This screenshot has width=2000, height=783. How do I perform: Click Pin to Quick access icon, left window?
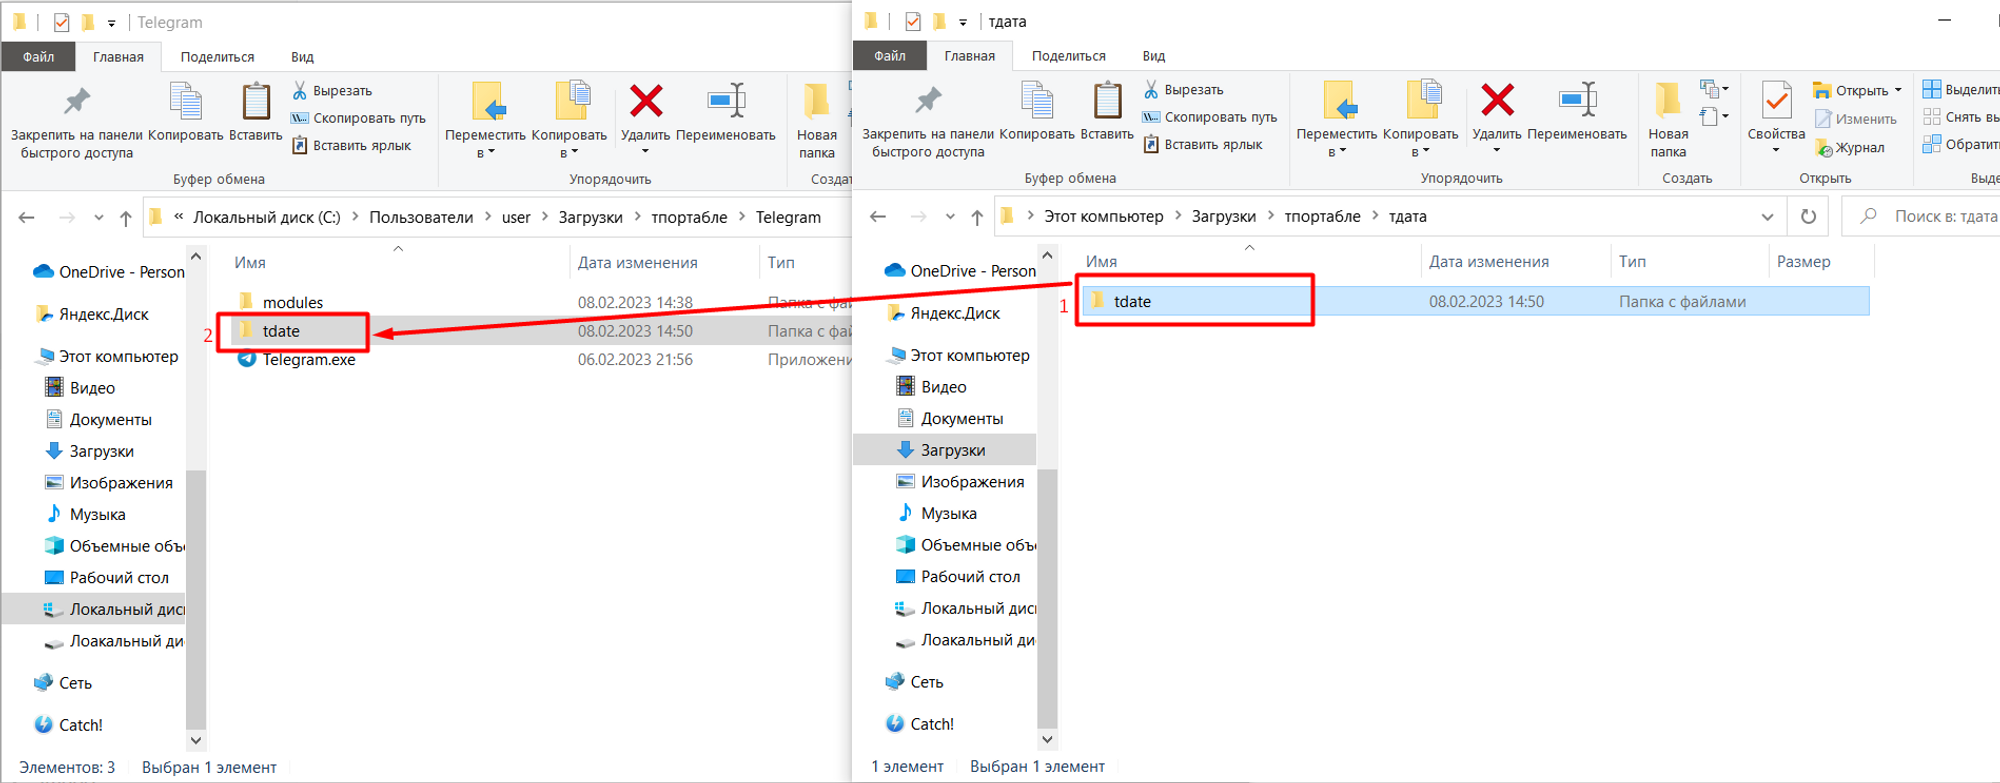(x=77, y=101)
